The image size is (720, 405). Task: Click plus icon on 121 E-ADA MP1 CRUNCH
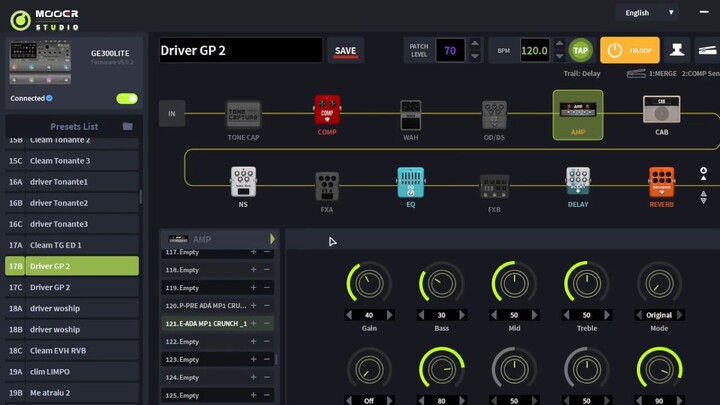(x=253, y=323)
